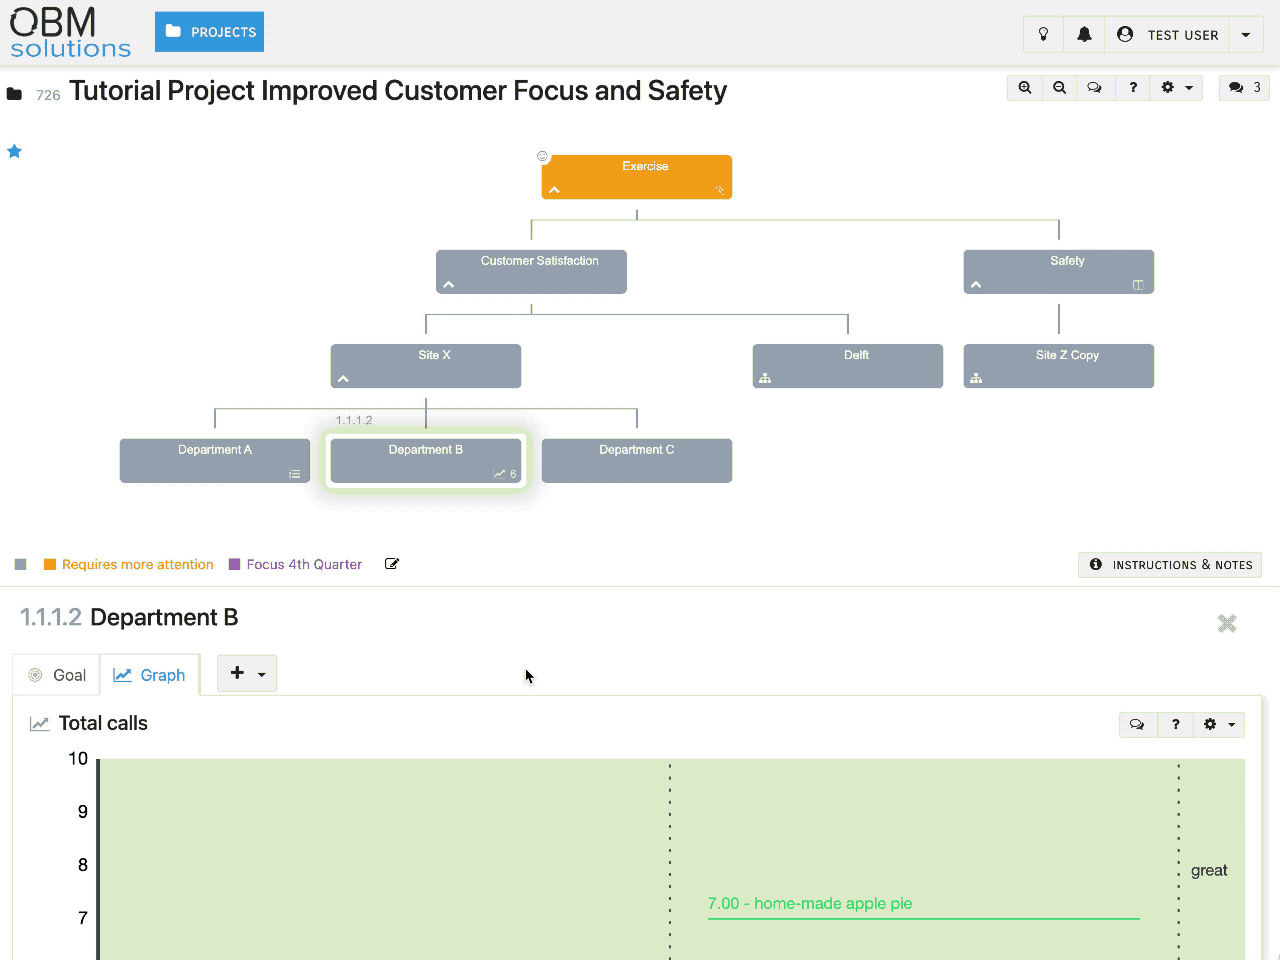Click the orange Requires more attention swatch
Viewport: 1280px width, 960px height.
tap(50, 565)
